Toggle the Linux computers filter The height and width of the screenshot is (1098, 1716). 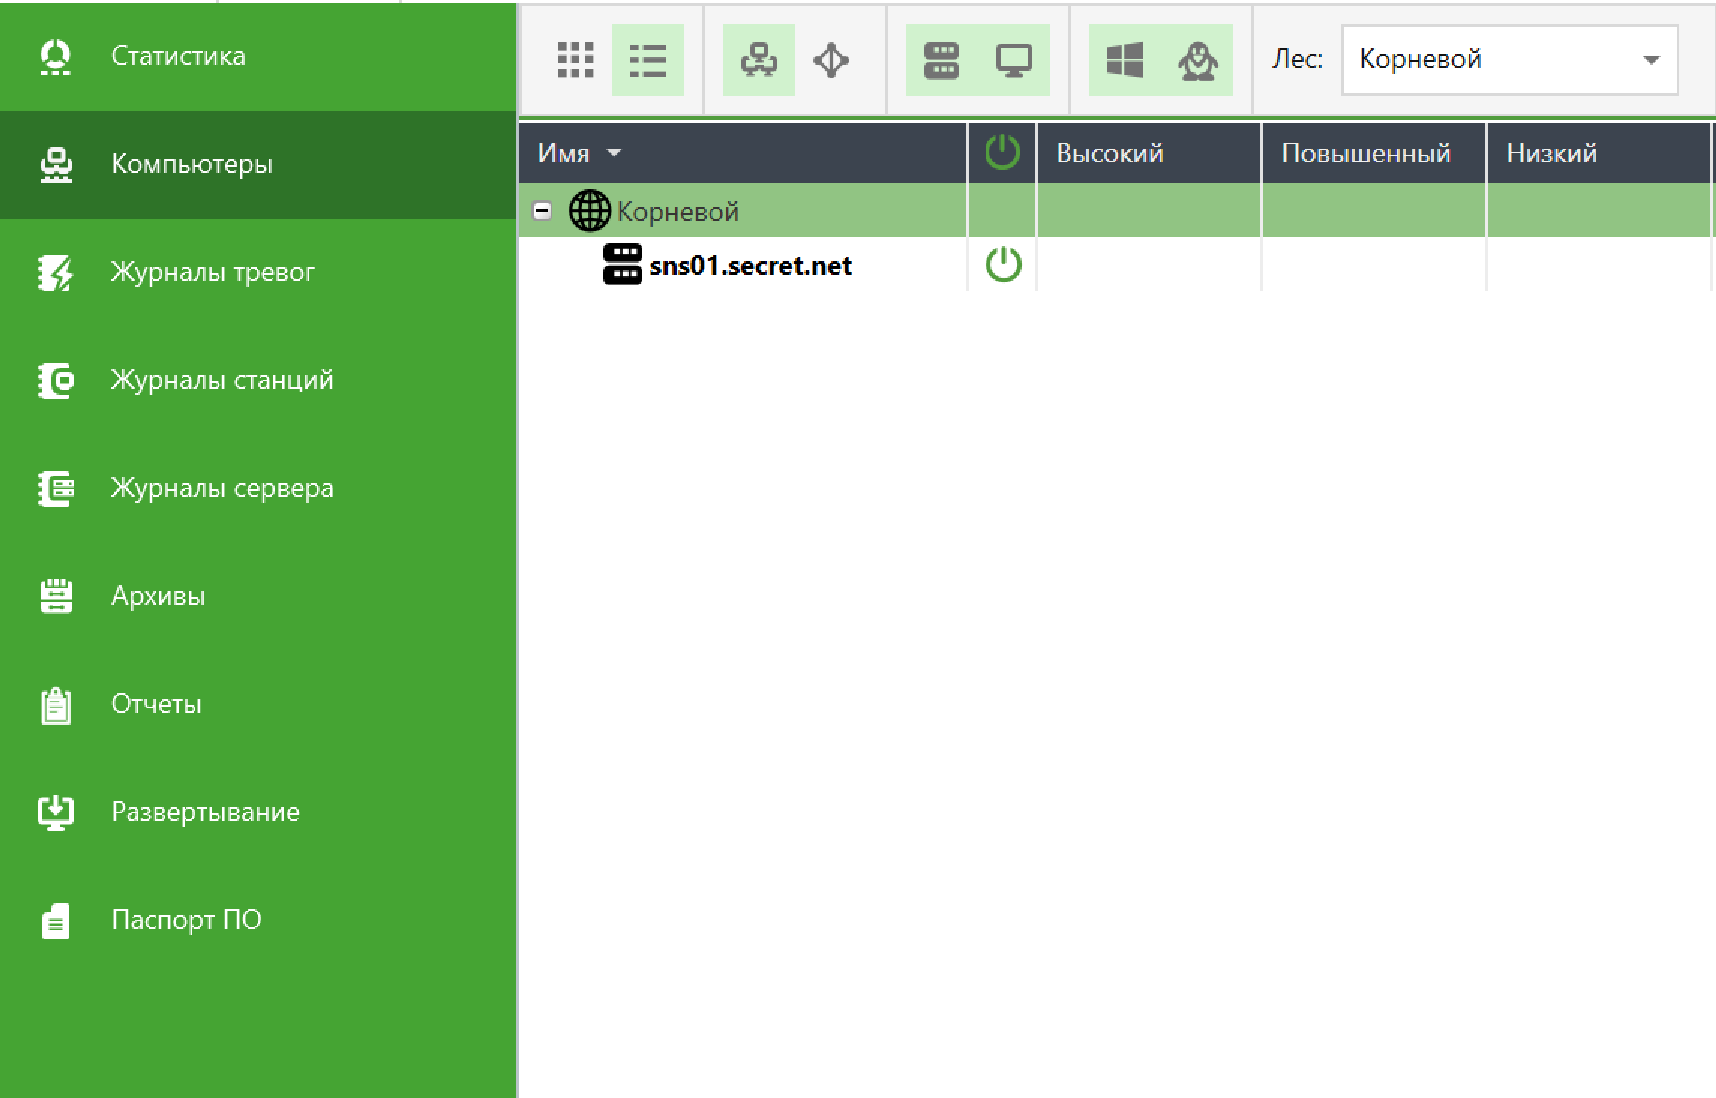[x=1197, y=60]
